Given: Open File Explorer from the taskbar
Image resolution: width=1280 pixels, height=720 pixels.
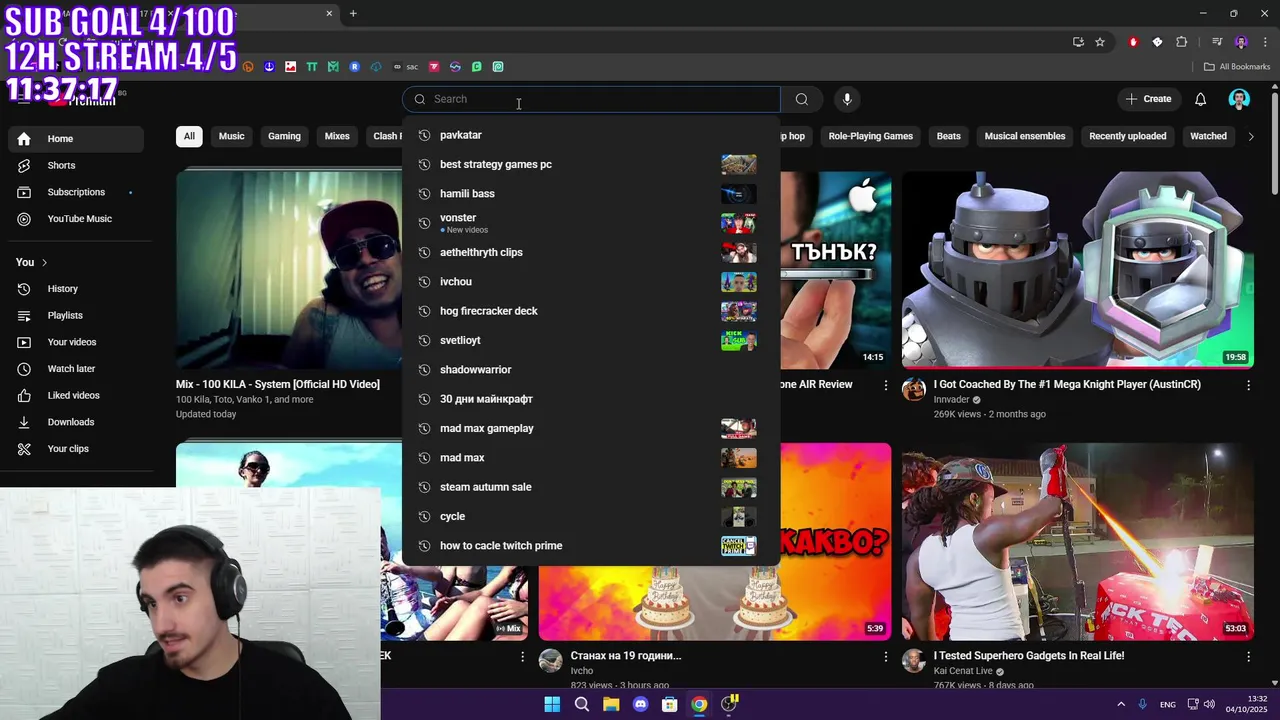Looking at the screenshot, I should [x=611, y=704].
